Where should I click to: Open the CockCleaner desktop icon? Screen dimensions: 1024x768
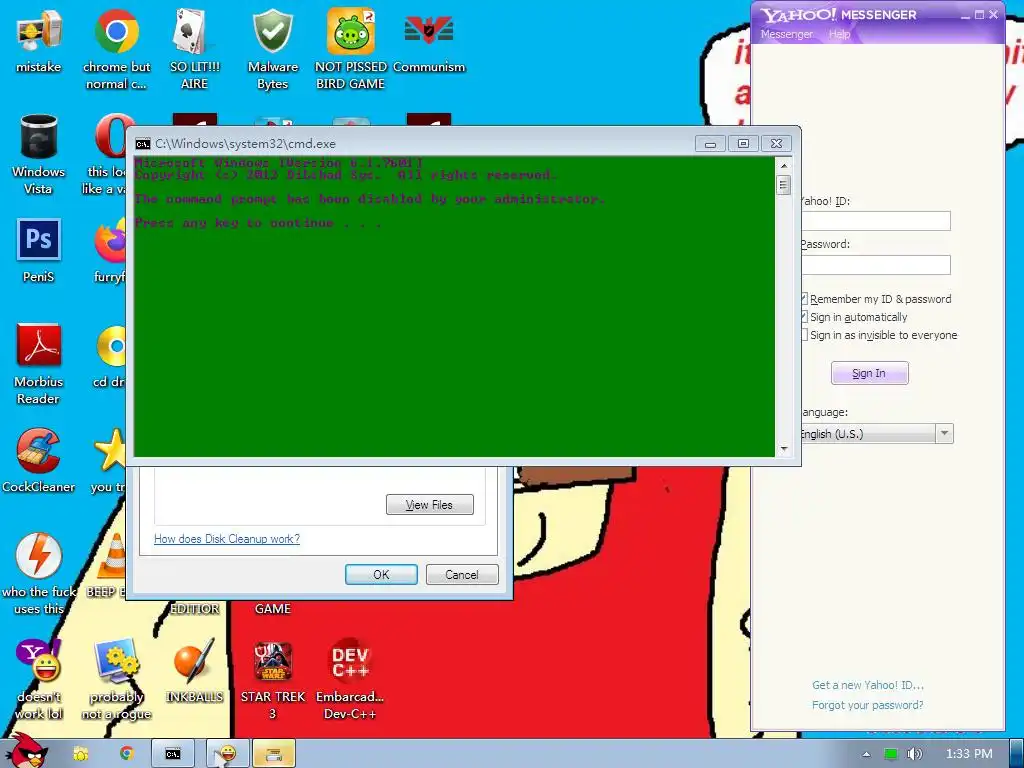pyautogui.click(x=38, y=461)
